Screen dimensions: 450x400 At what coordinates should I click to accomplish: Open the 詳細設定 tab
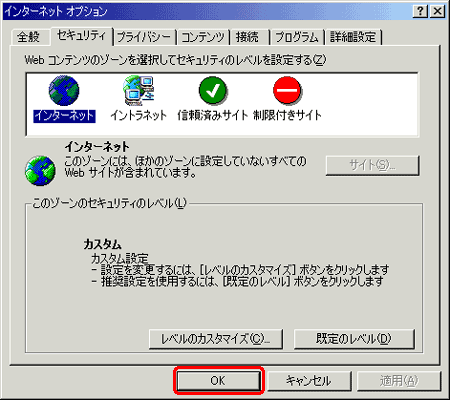pyautogui.click(x=353, y=37)
